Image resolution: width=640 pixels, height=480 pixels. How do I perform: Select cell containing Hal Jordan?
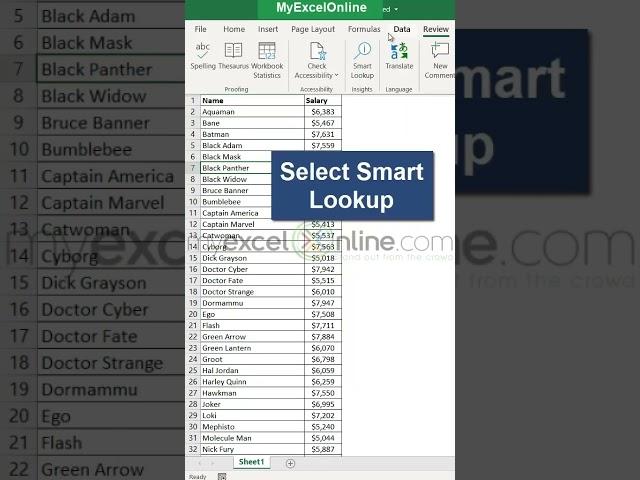click(252, 371)
